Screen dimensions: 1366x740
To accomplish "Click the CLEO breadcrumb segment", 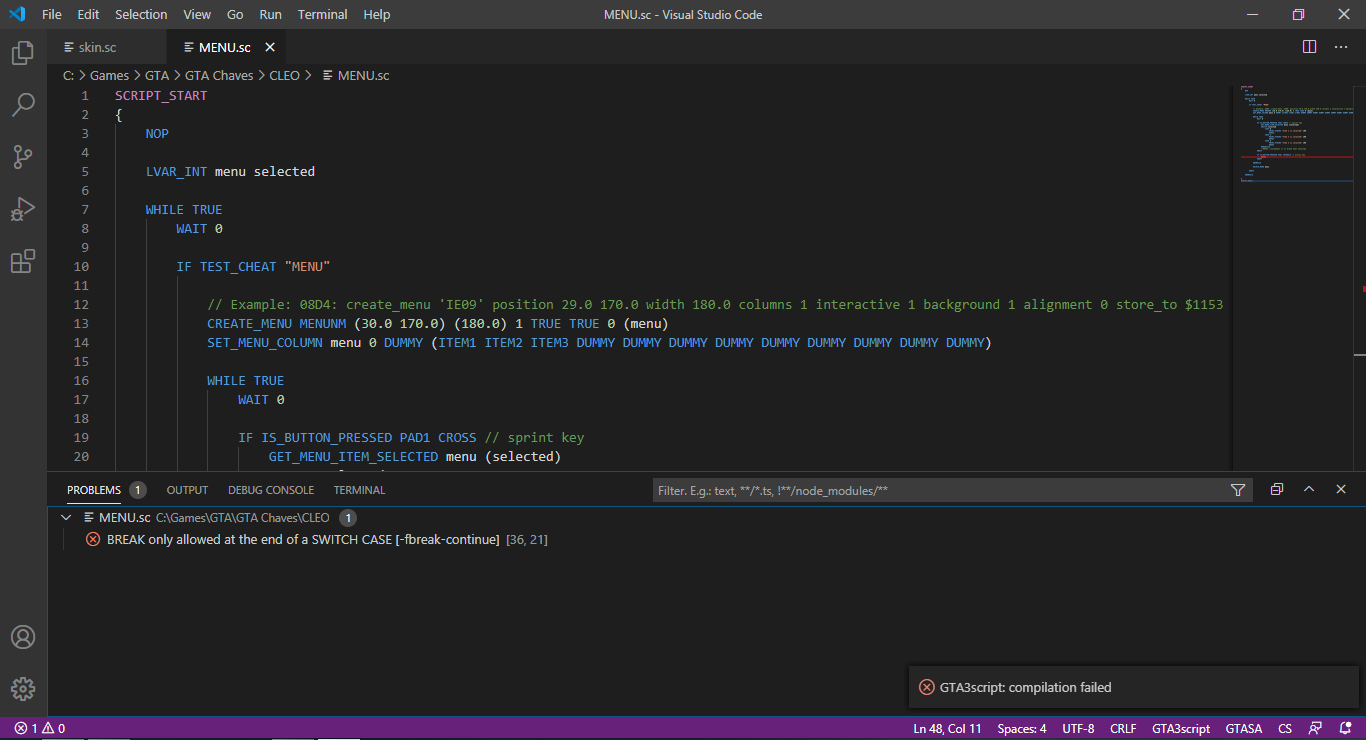I will click(x=284, y=75).
